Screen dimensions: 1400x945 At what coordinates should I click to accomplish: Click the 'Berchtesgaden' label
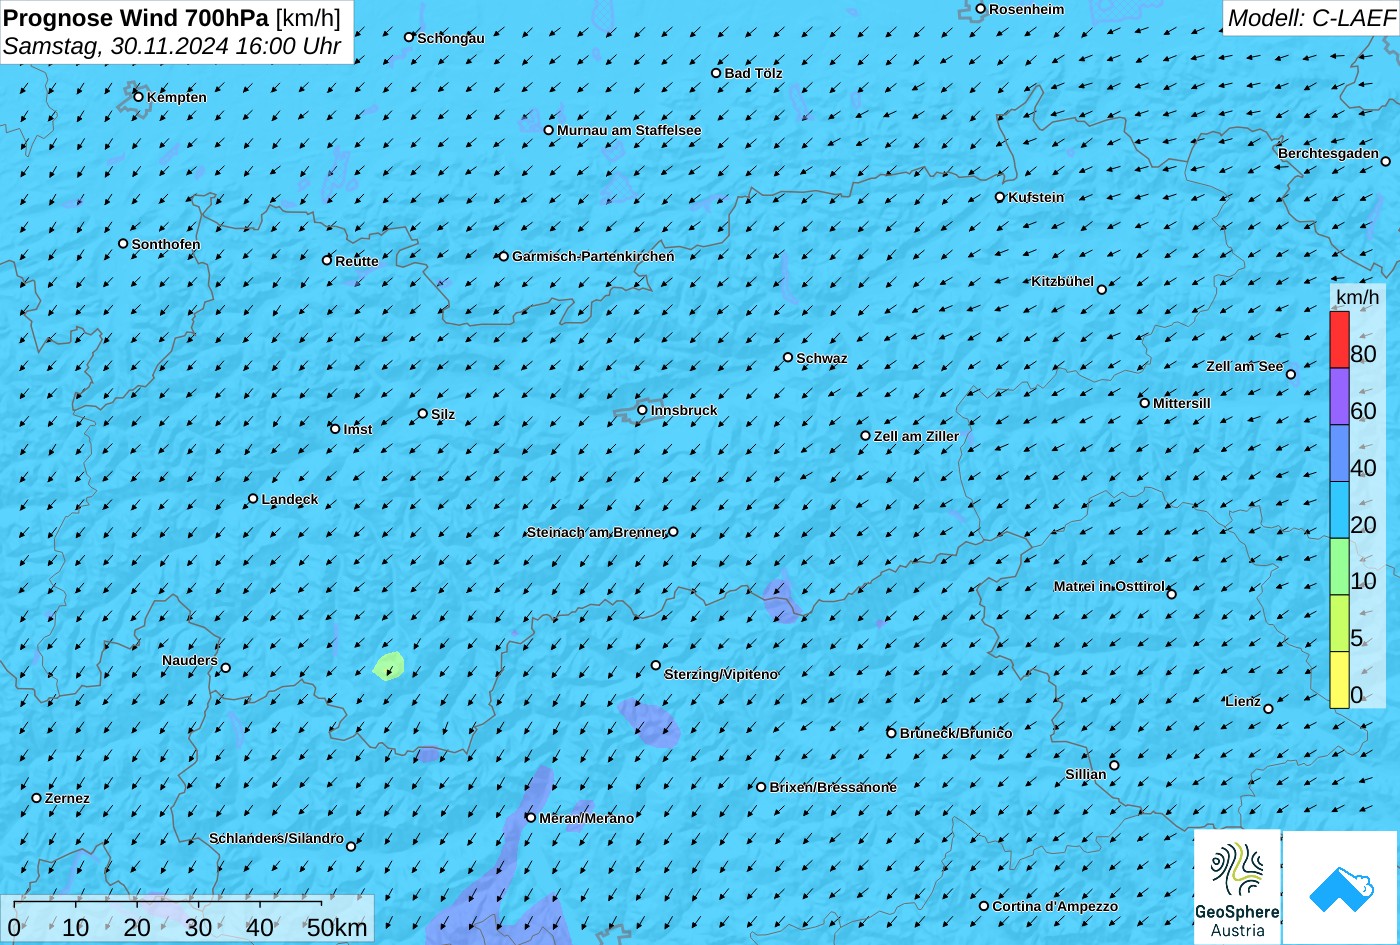pyautogui.click(x=1328, y=154)
